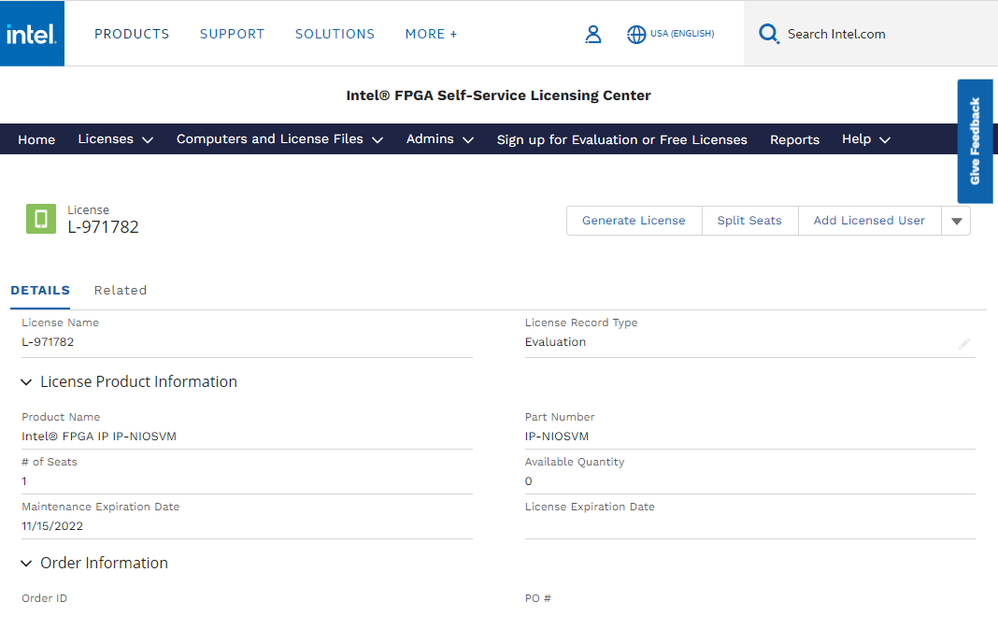Image resolution: width=998 pixels, height=617 pixels.
Task: Open the user account profile icon
Action: coord(593,34)
